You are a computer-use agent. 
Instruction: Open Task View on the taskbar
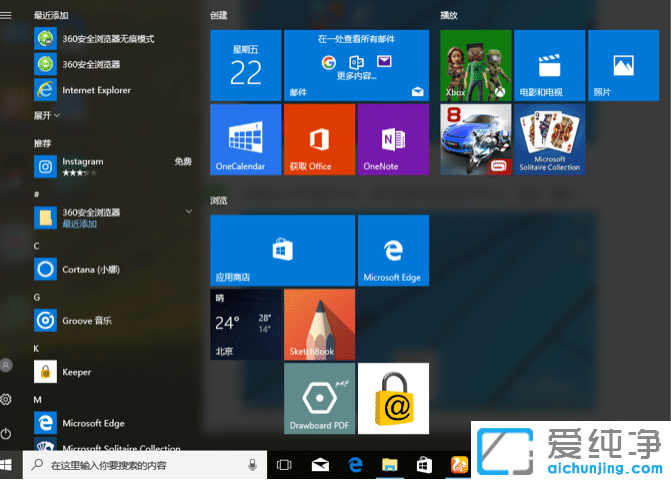click(x=284, y=465)
